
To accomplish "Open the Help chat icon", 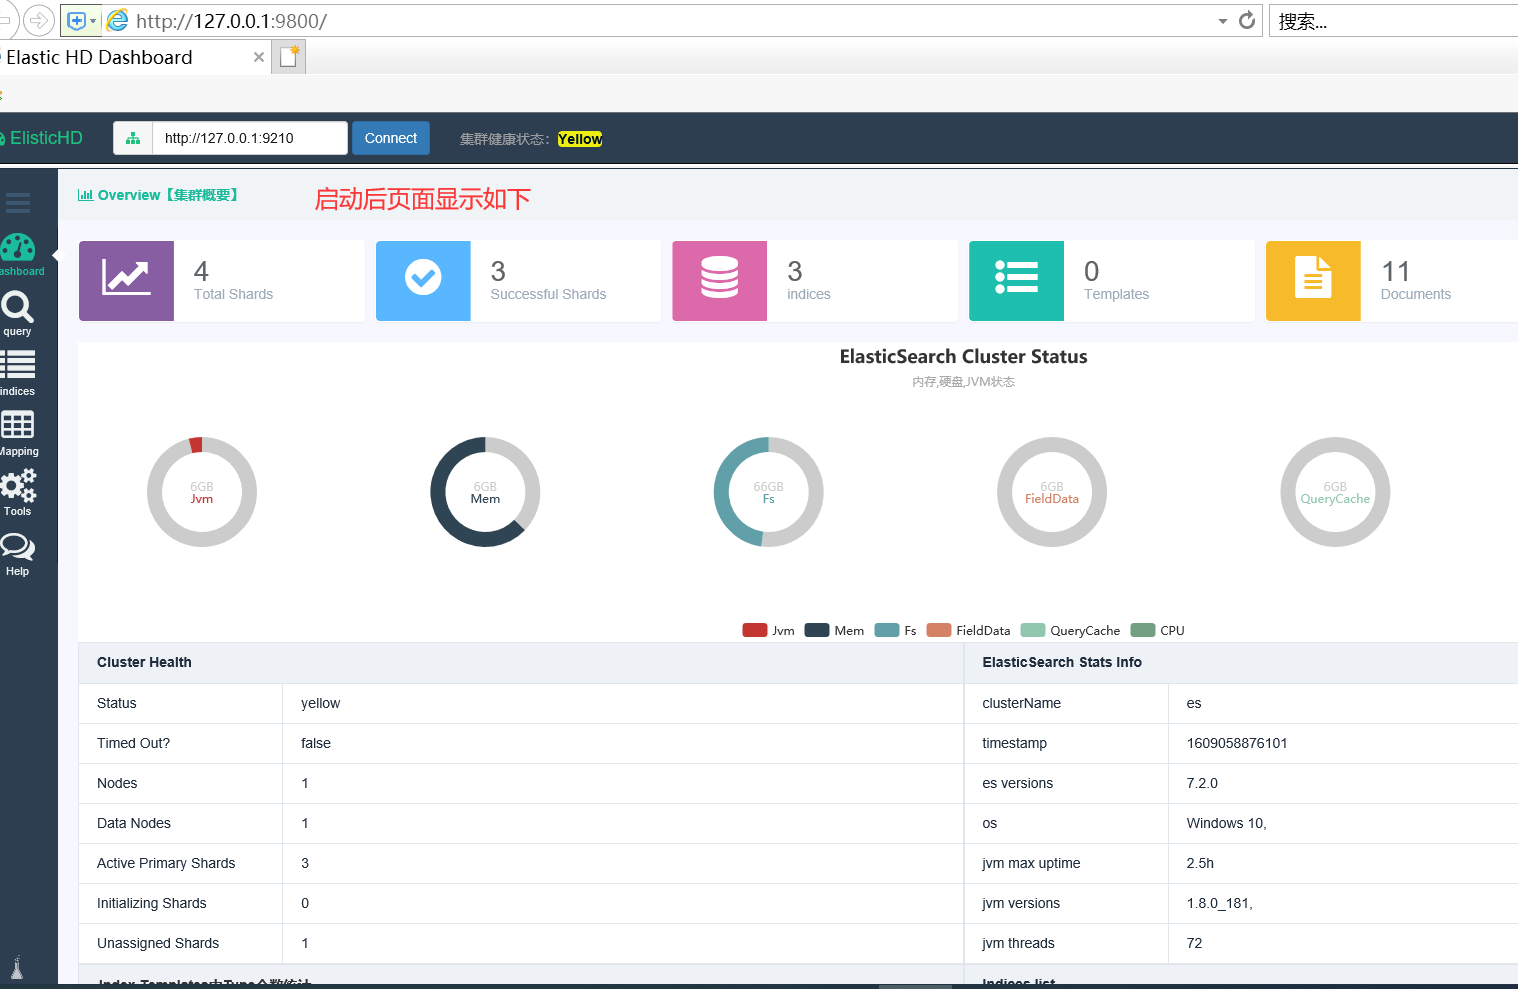I will (x=17, y=546).
